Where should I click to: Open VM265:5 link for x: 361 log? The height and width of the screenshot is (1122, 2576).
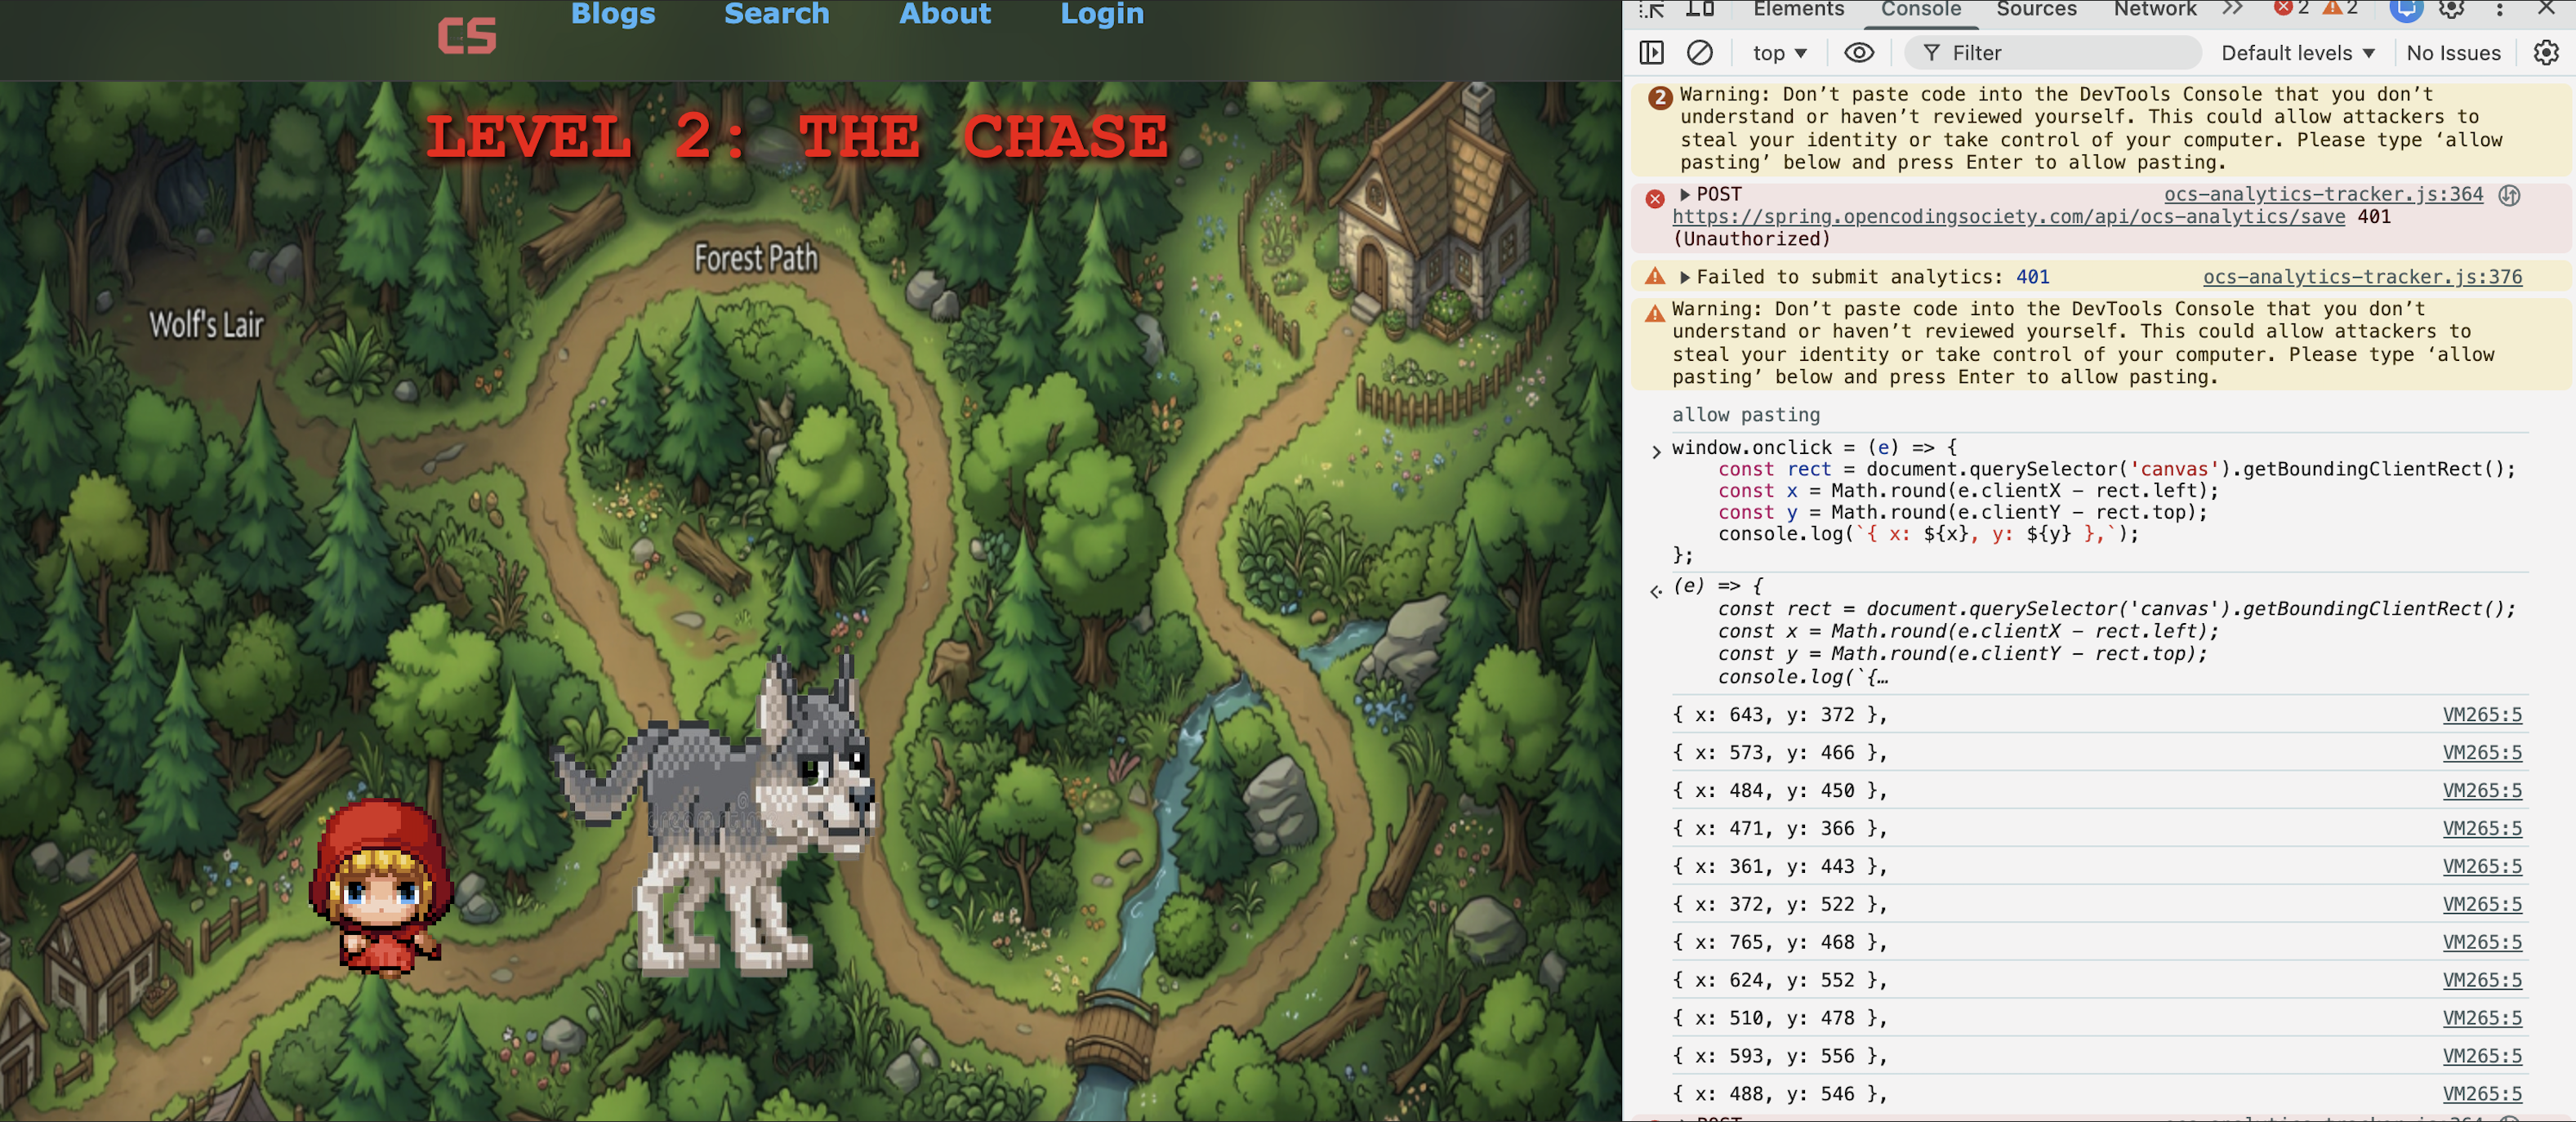click(x=2482, y=867)
